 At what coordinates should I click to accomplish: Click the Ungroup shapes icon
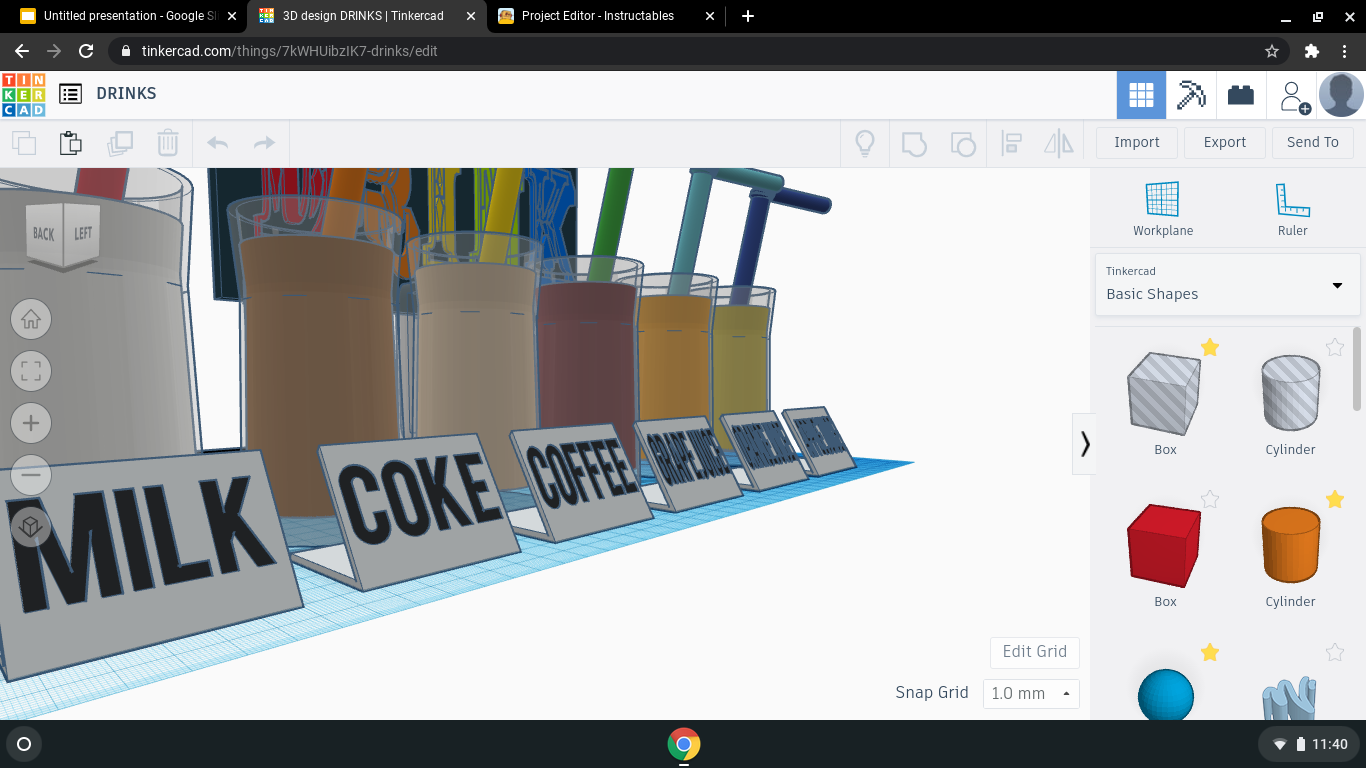click(962, 143)
